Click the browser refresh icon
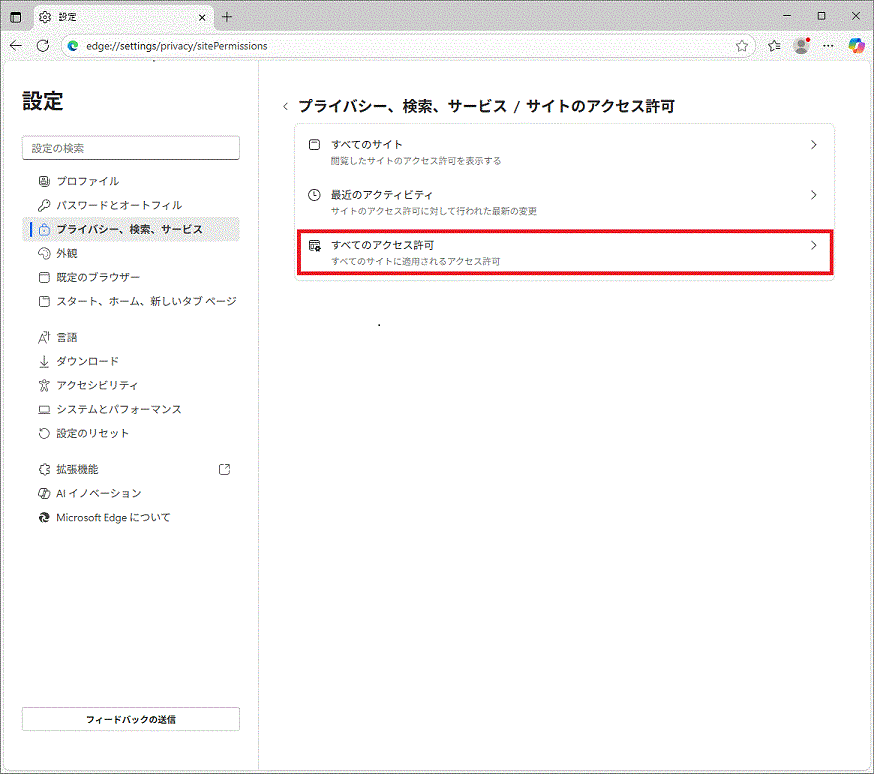The width and height of the screenshot is (874, 774). coord(43,45)
